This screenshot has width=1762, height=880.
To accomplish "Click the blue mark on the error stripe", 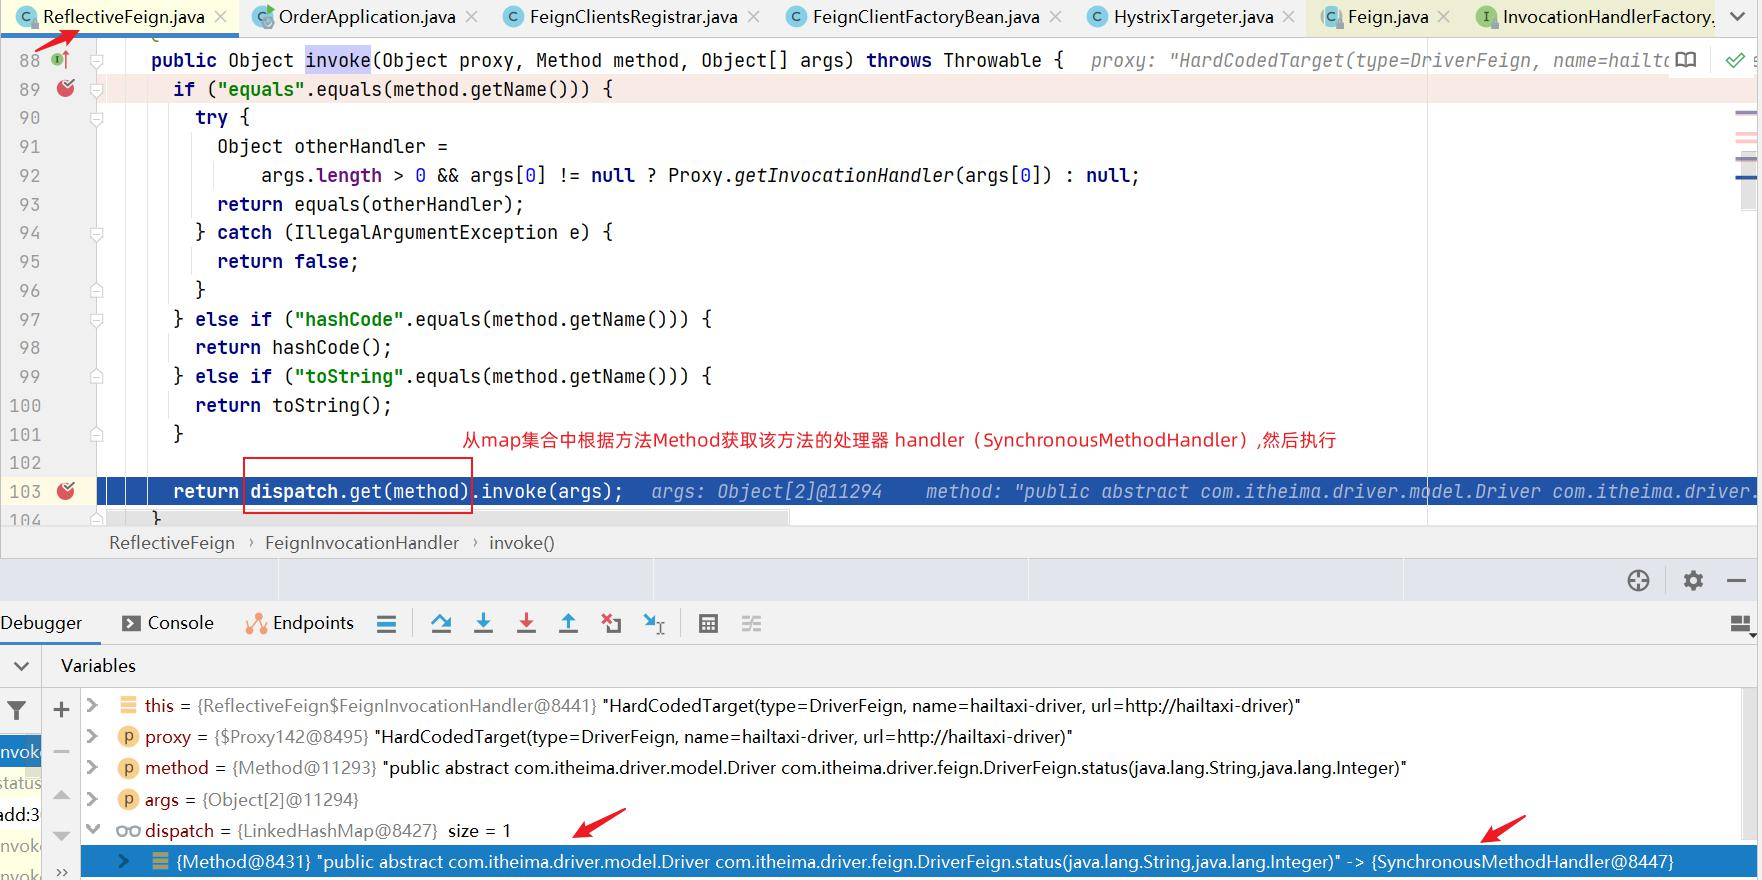I will [x=1746, y=177].
